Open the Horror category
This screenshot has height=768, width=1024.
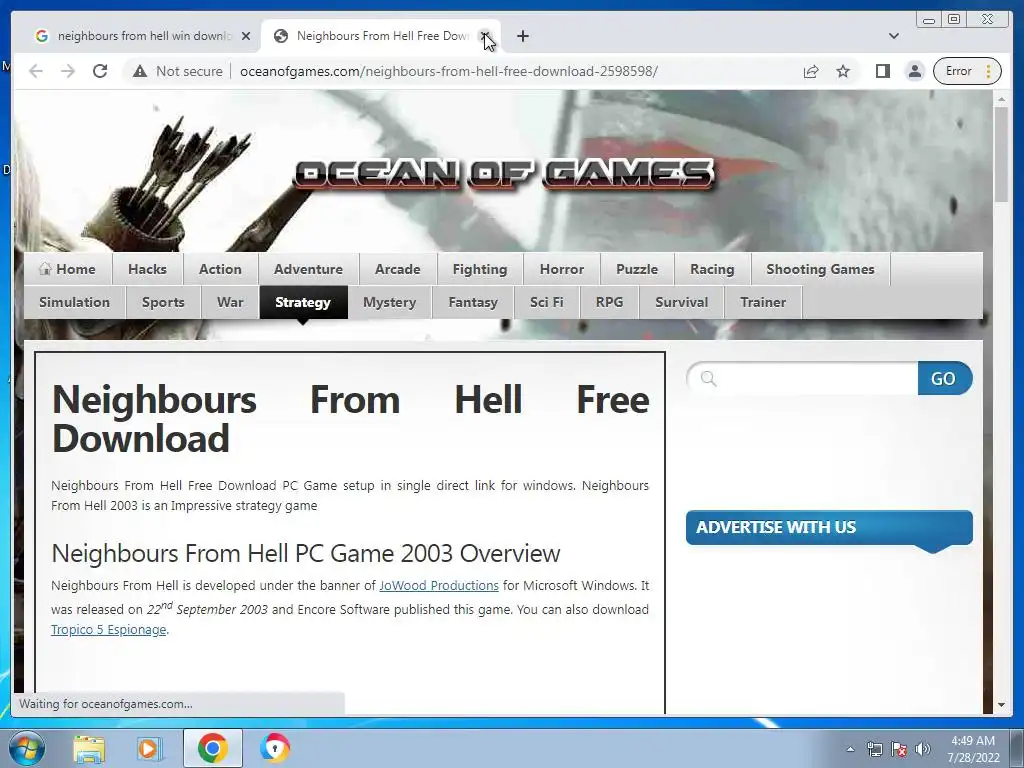[x=562, y=269]
